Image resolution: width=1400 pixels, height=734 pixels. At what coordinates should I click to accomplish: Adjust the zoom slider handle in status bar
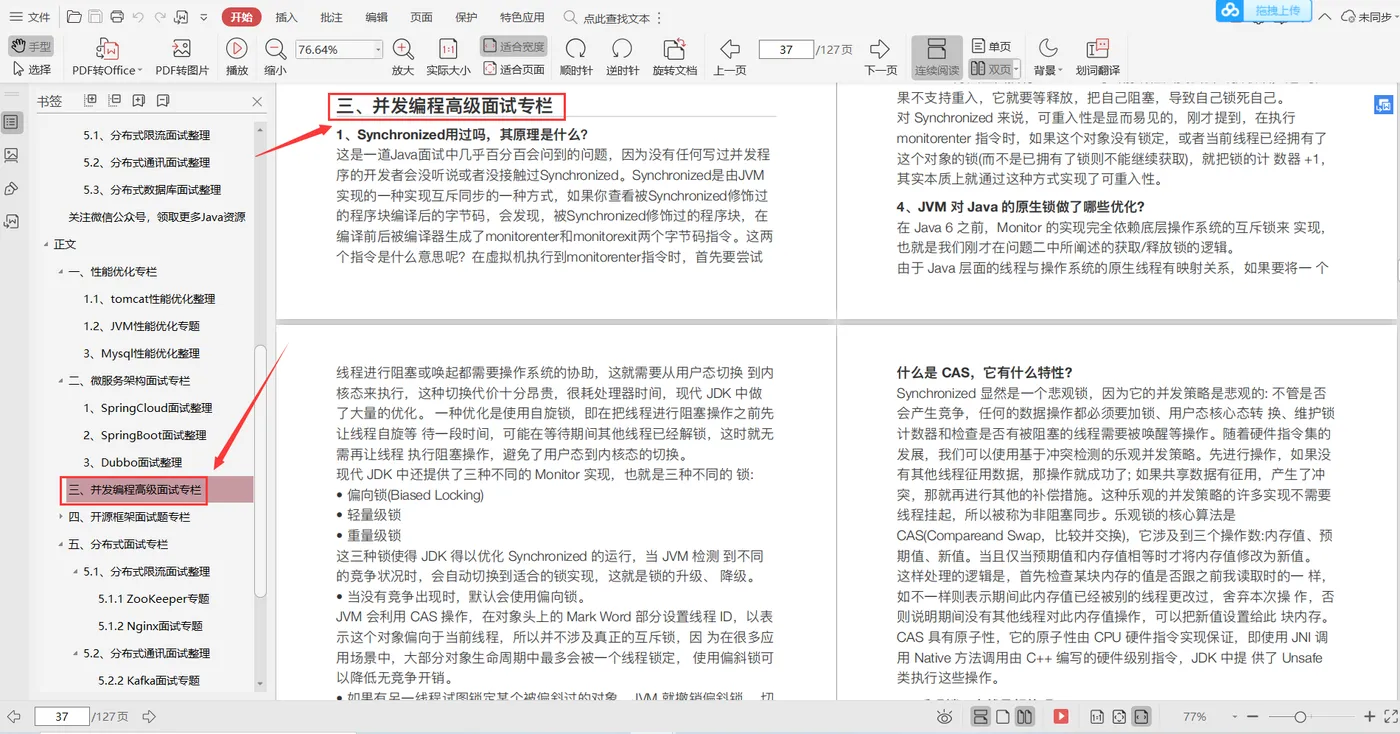click(x=1300, y=717)
